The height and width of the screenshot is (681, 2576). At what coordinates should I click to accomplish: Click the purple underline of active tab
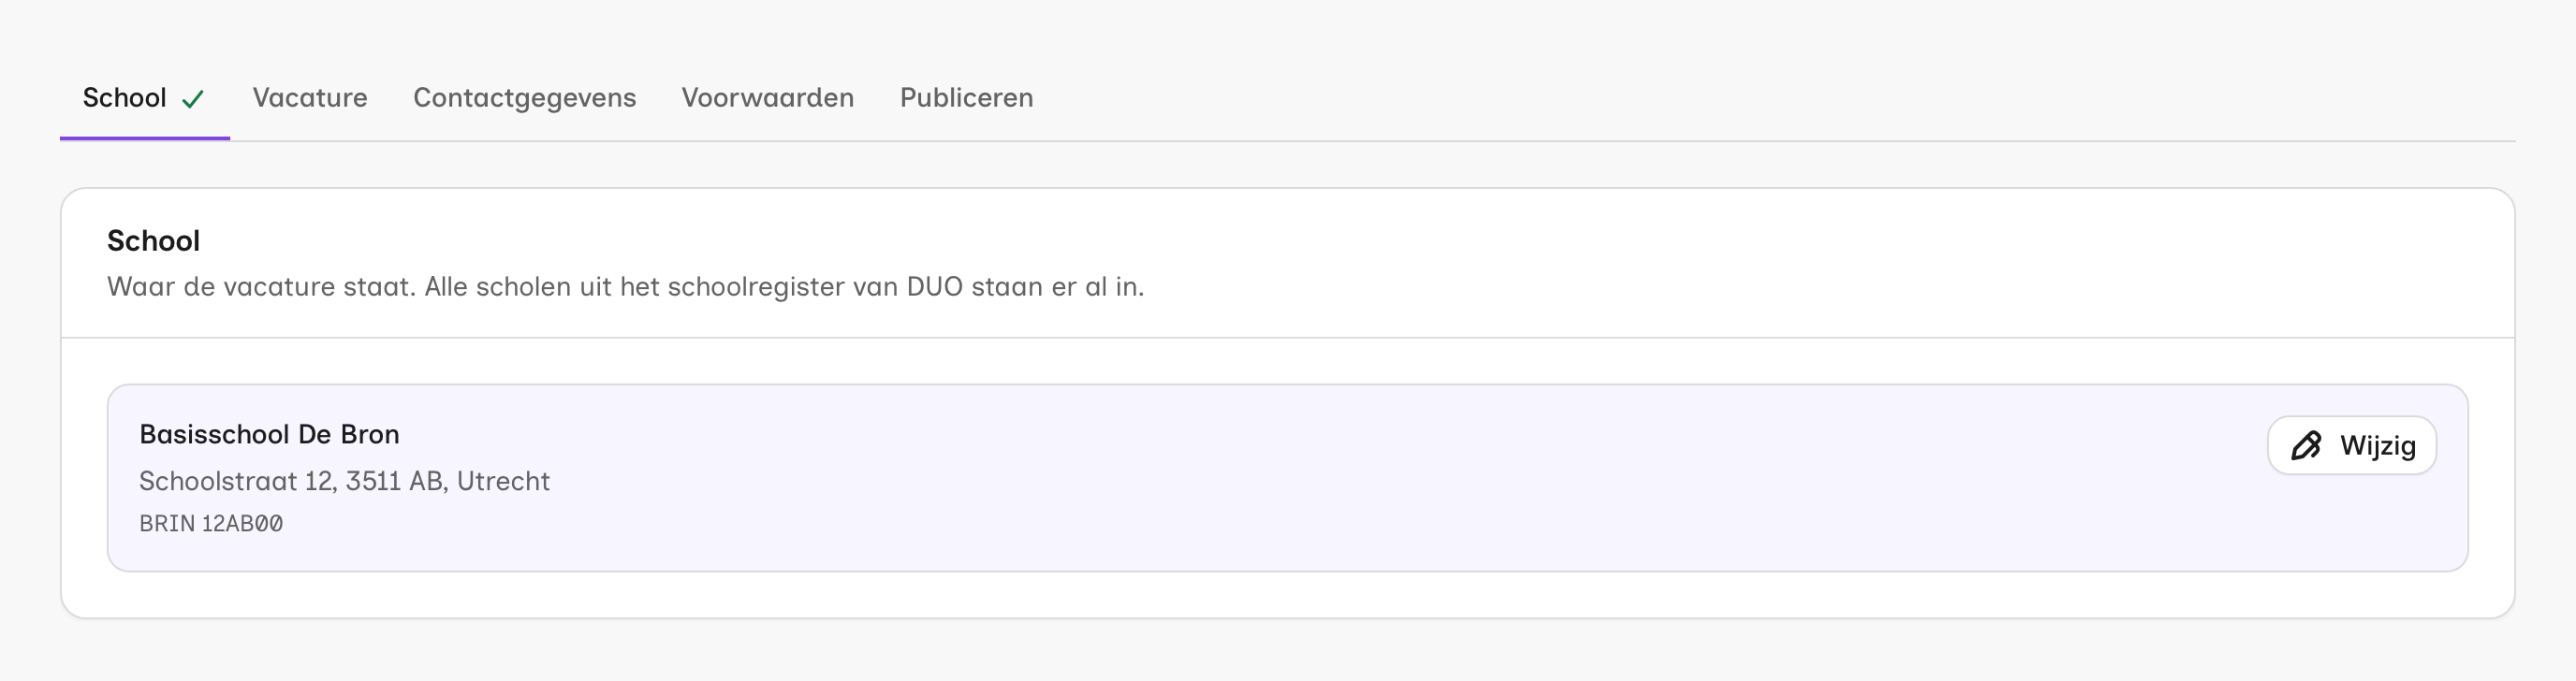[145, 138]
